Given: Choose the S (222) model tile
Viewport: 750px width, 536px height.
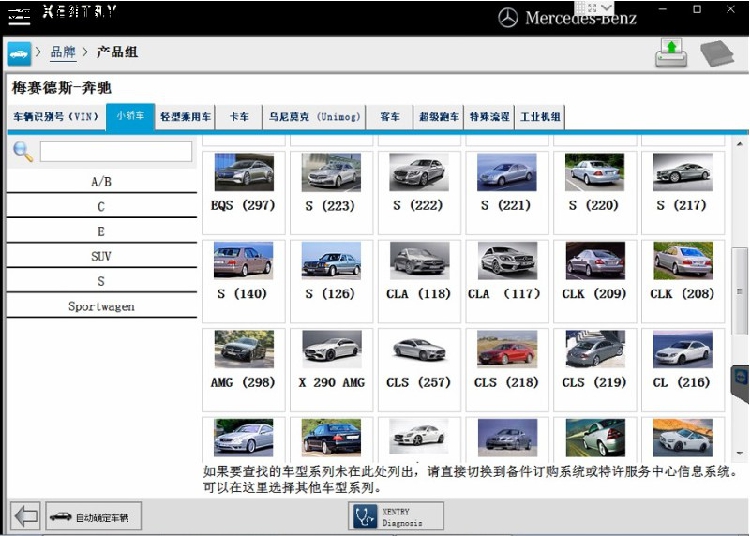Looking at the screenshot, I should [x=419, y=192].
